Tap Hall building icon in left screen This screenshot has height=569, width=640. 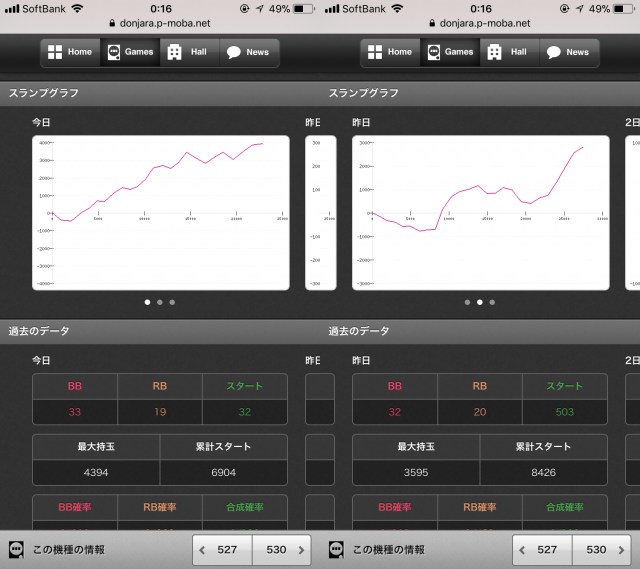(x=174, y=52)
